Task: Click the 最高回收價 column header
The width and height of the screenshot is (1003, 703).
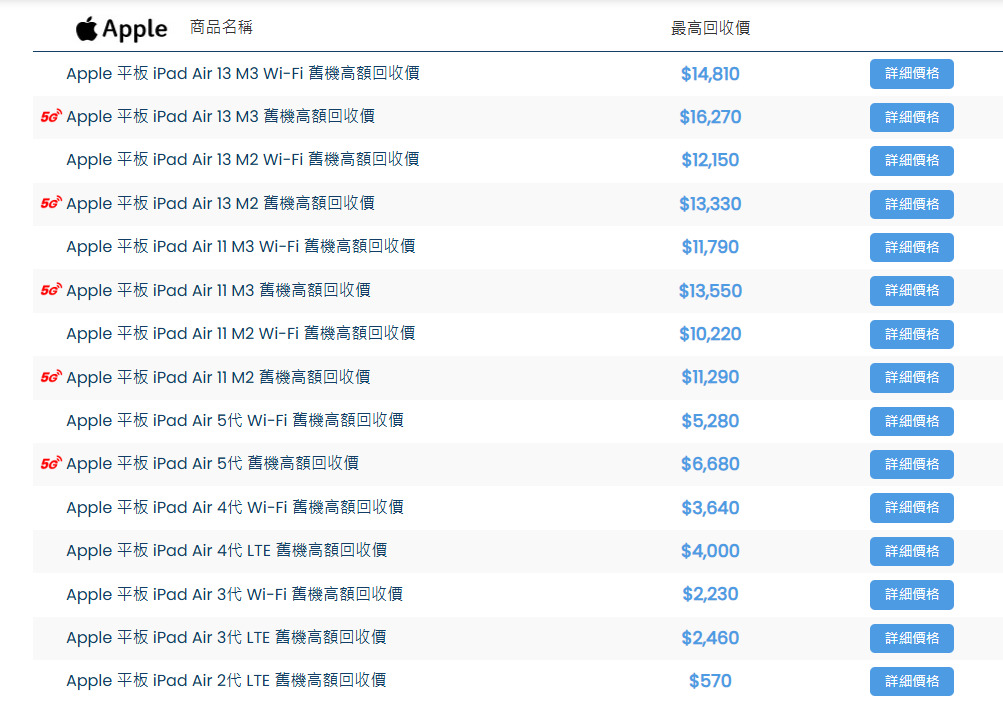Action: [x=710, y=28]
